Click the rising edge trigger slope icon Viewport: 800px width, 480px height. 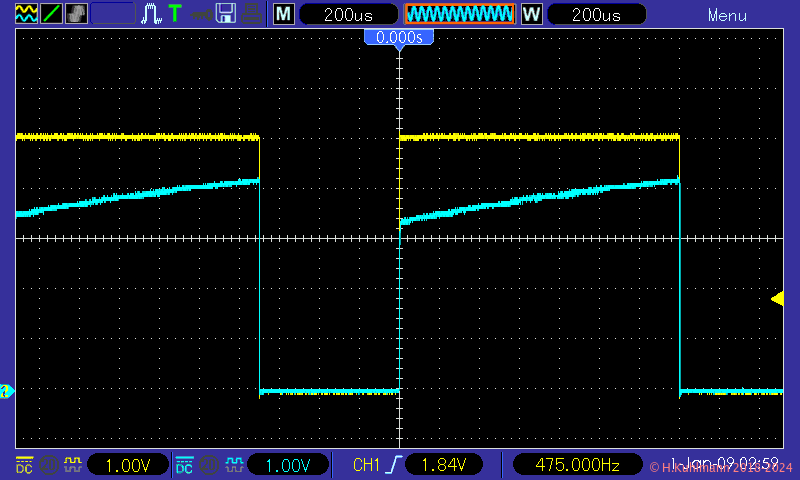[397, 465]
